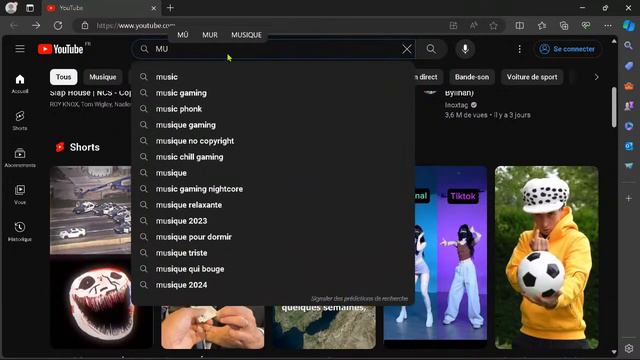The height and width of the screenshot is (360, 640).
Task: Open Abonnements in the sidebar
Action: click(x=20, y=158)
